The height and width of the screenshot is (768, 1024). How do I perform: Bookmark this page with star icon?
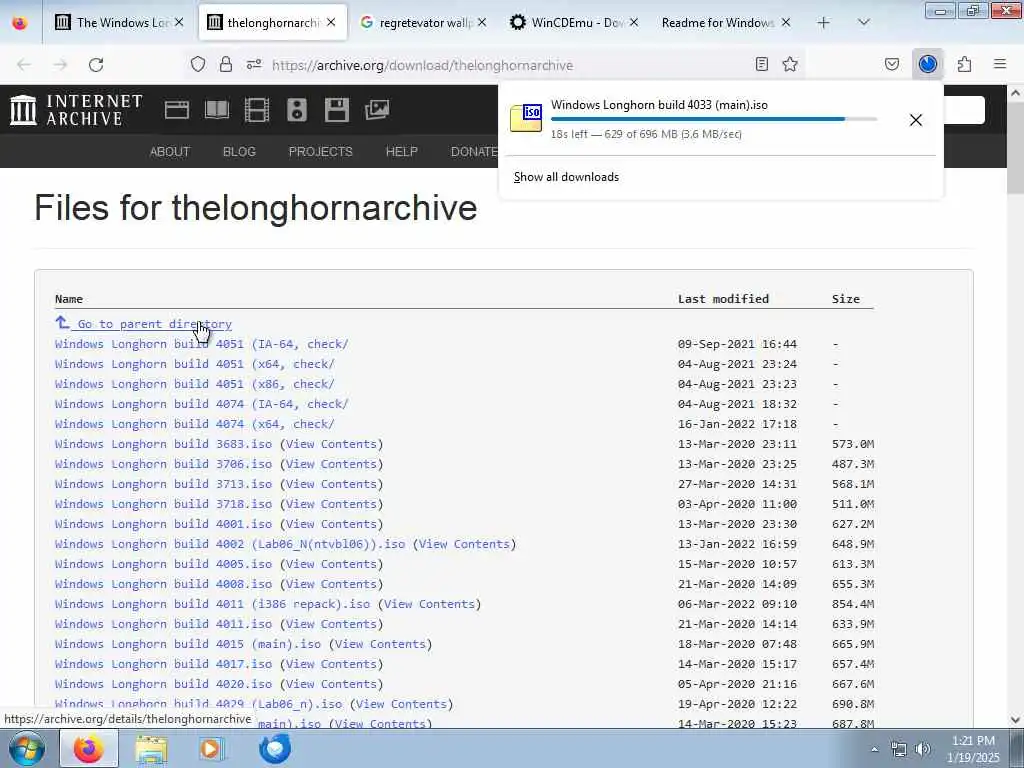coord(790,65)
